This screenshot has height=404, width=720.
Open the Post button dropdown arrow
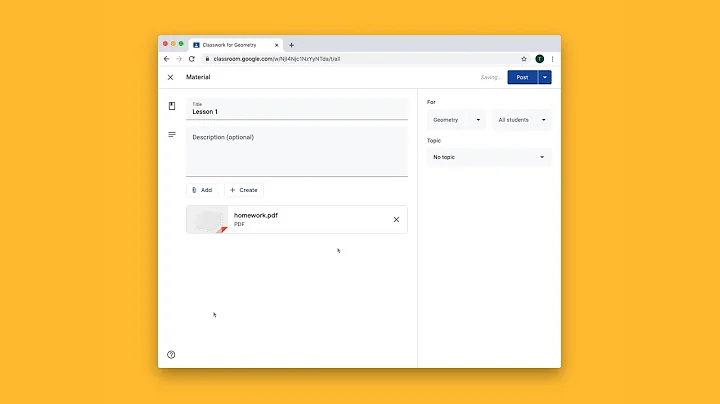click(545, 77)
